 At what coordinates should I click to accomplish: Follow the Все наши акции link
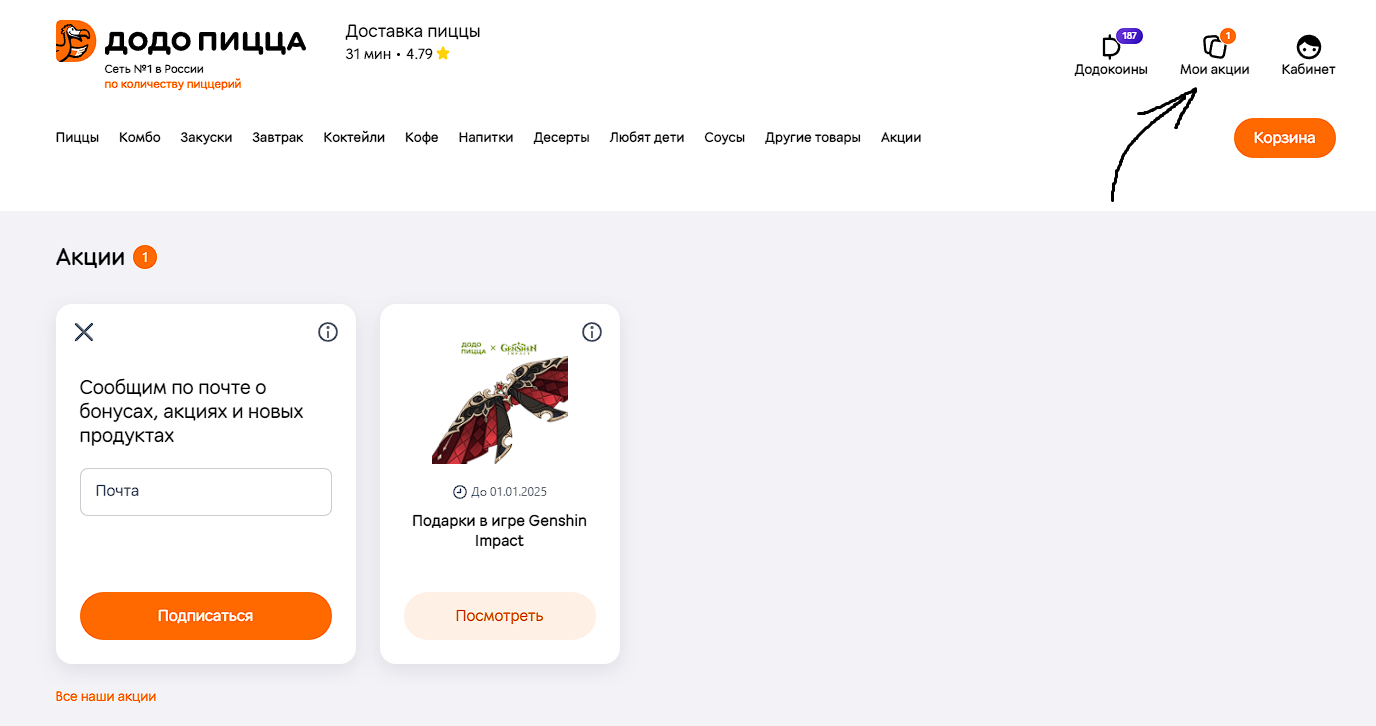(106, 697)
